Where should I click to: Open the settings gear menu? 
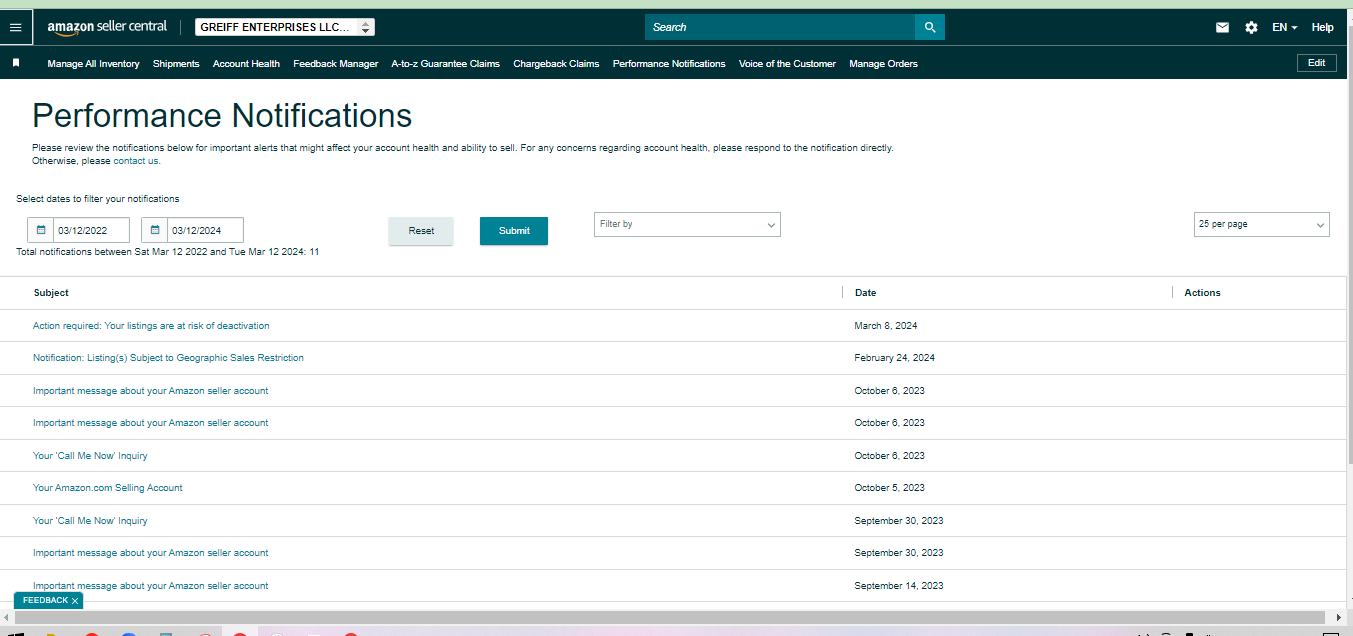tap(1251, 27)
